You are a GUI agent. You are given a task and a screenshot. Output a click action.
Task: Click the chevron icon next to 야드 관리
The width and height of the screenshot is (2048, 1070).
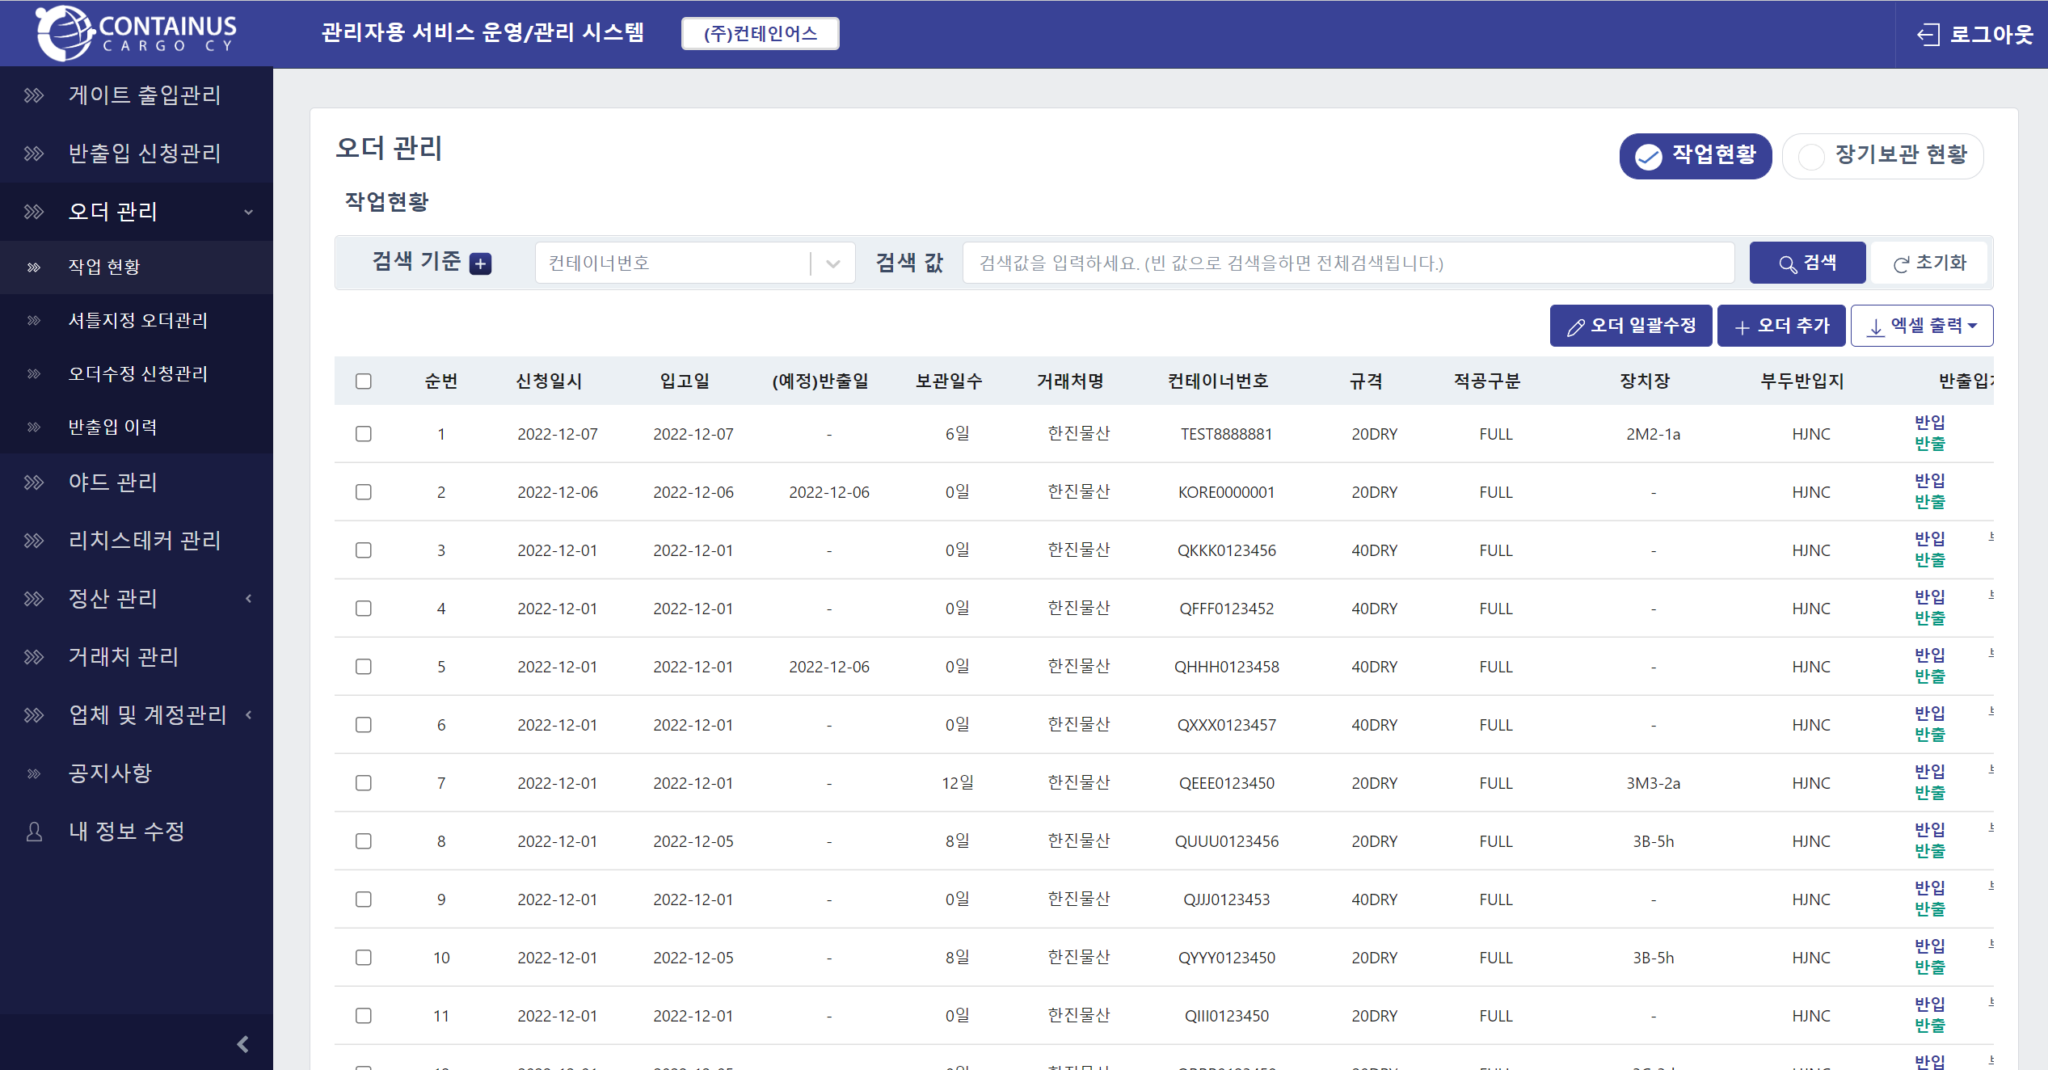[34, 483]
